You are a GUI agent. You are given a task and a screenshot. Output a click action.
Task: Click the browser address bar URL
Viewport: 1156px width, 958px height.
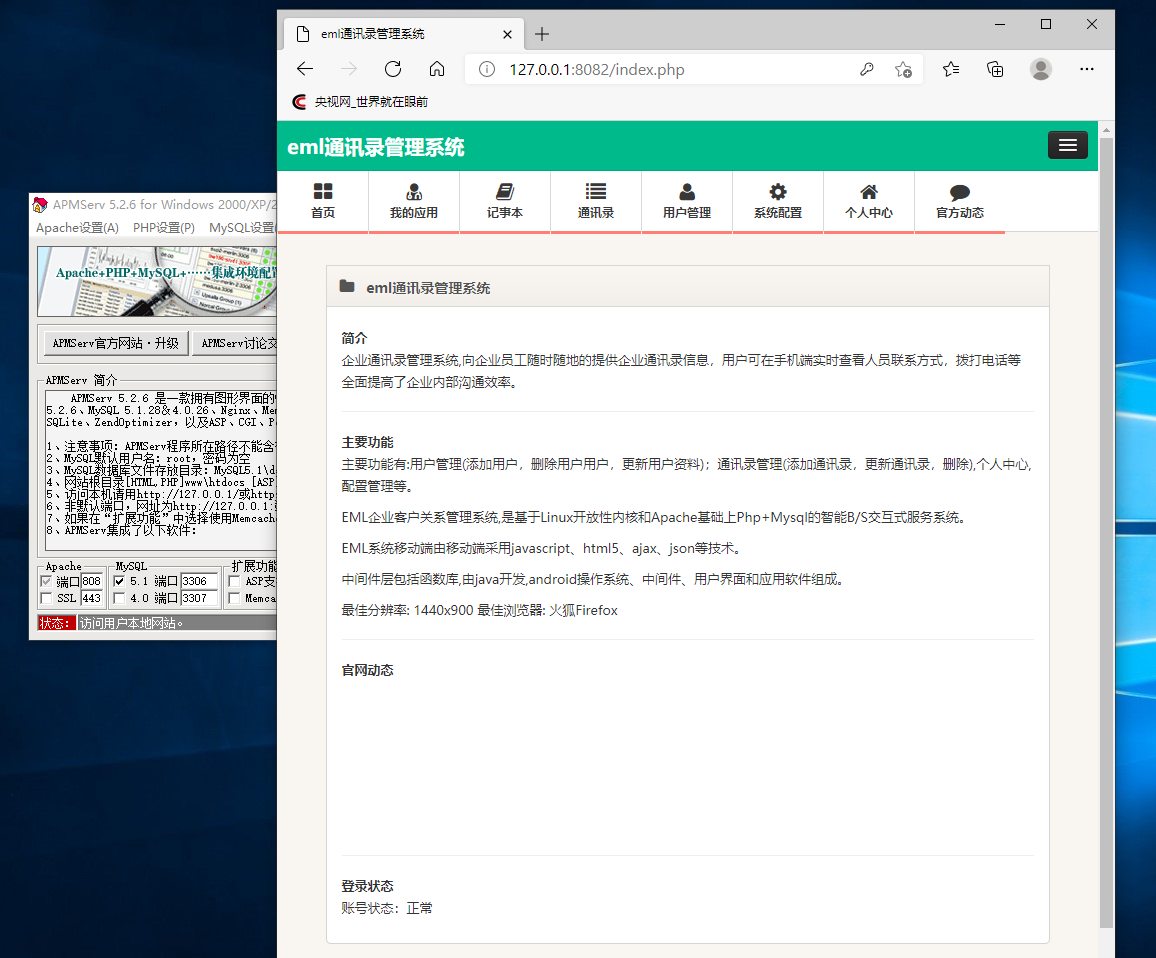tap(596, 69)
